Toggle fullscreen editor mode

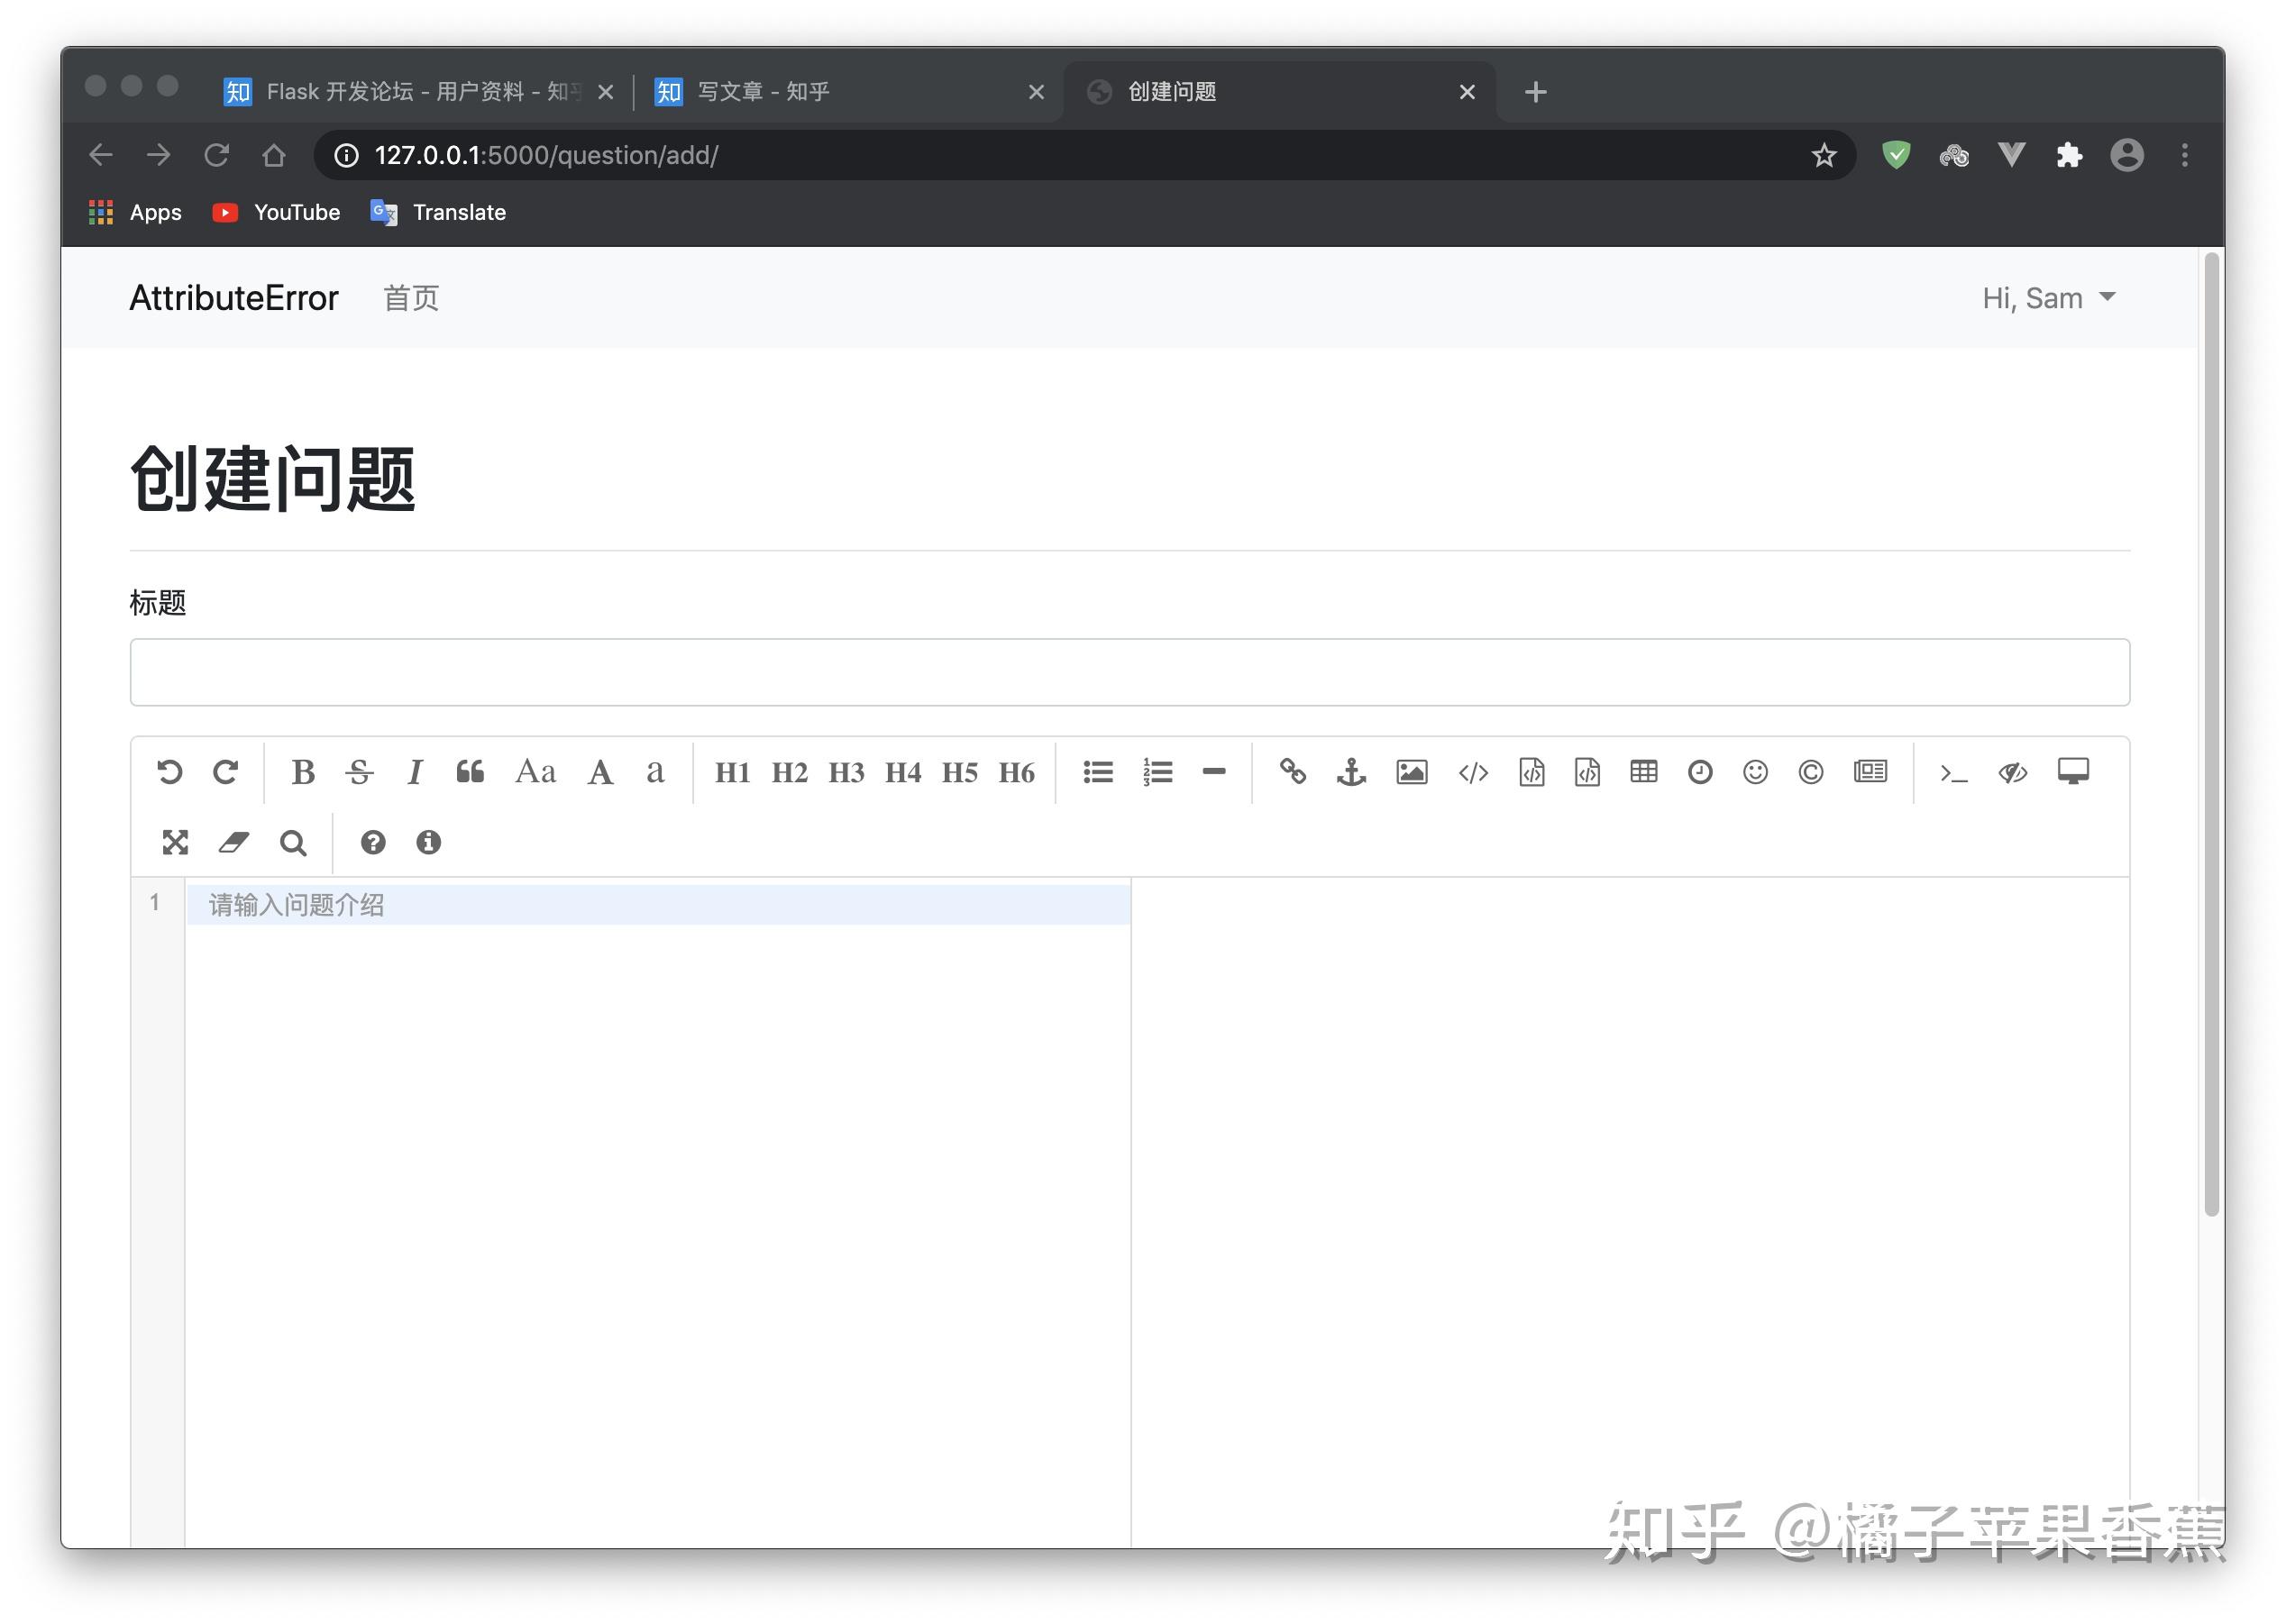coord(175,843)
